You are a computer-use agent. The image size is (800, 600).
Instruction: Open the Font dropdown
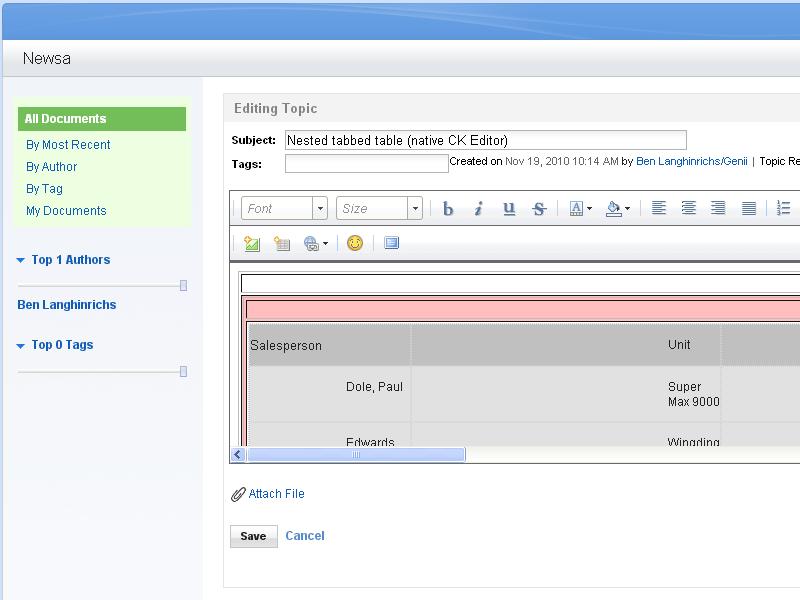tap(284, 209)
